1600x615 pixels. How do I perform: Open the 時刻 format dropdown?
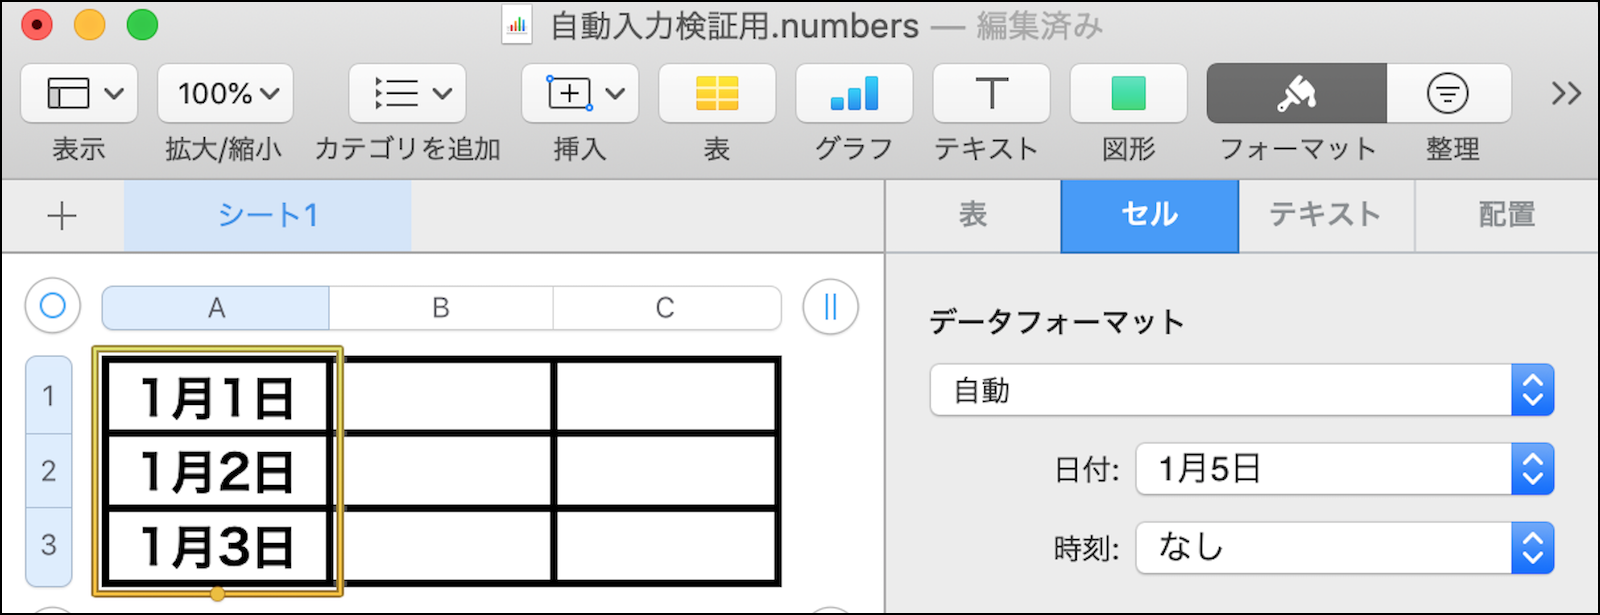pyautogui.click(x=1344, y=548)
